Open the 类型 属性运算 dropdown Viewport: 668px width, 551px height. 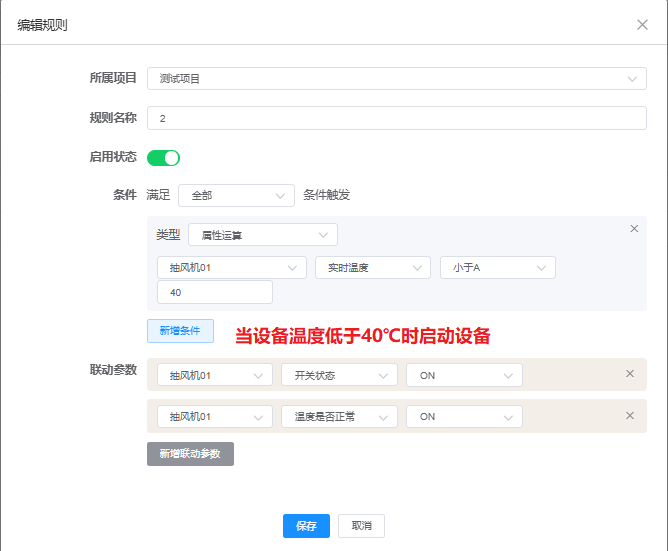263,235
